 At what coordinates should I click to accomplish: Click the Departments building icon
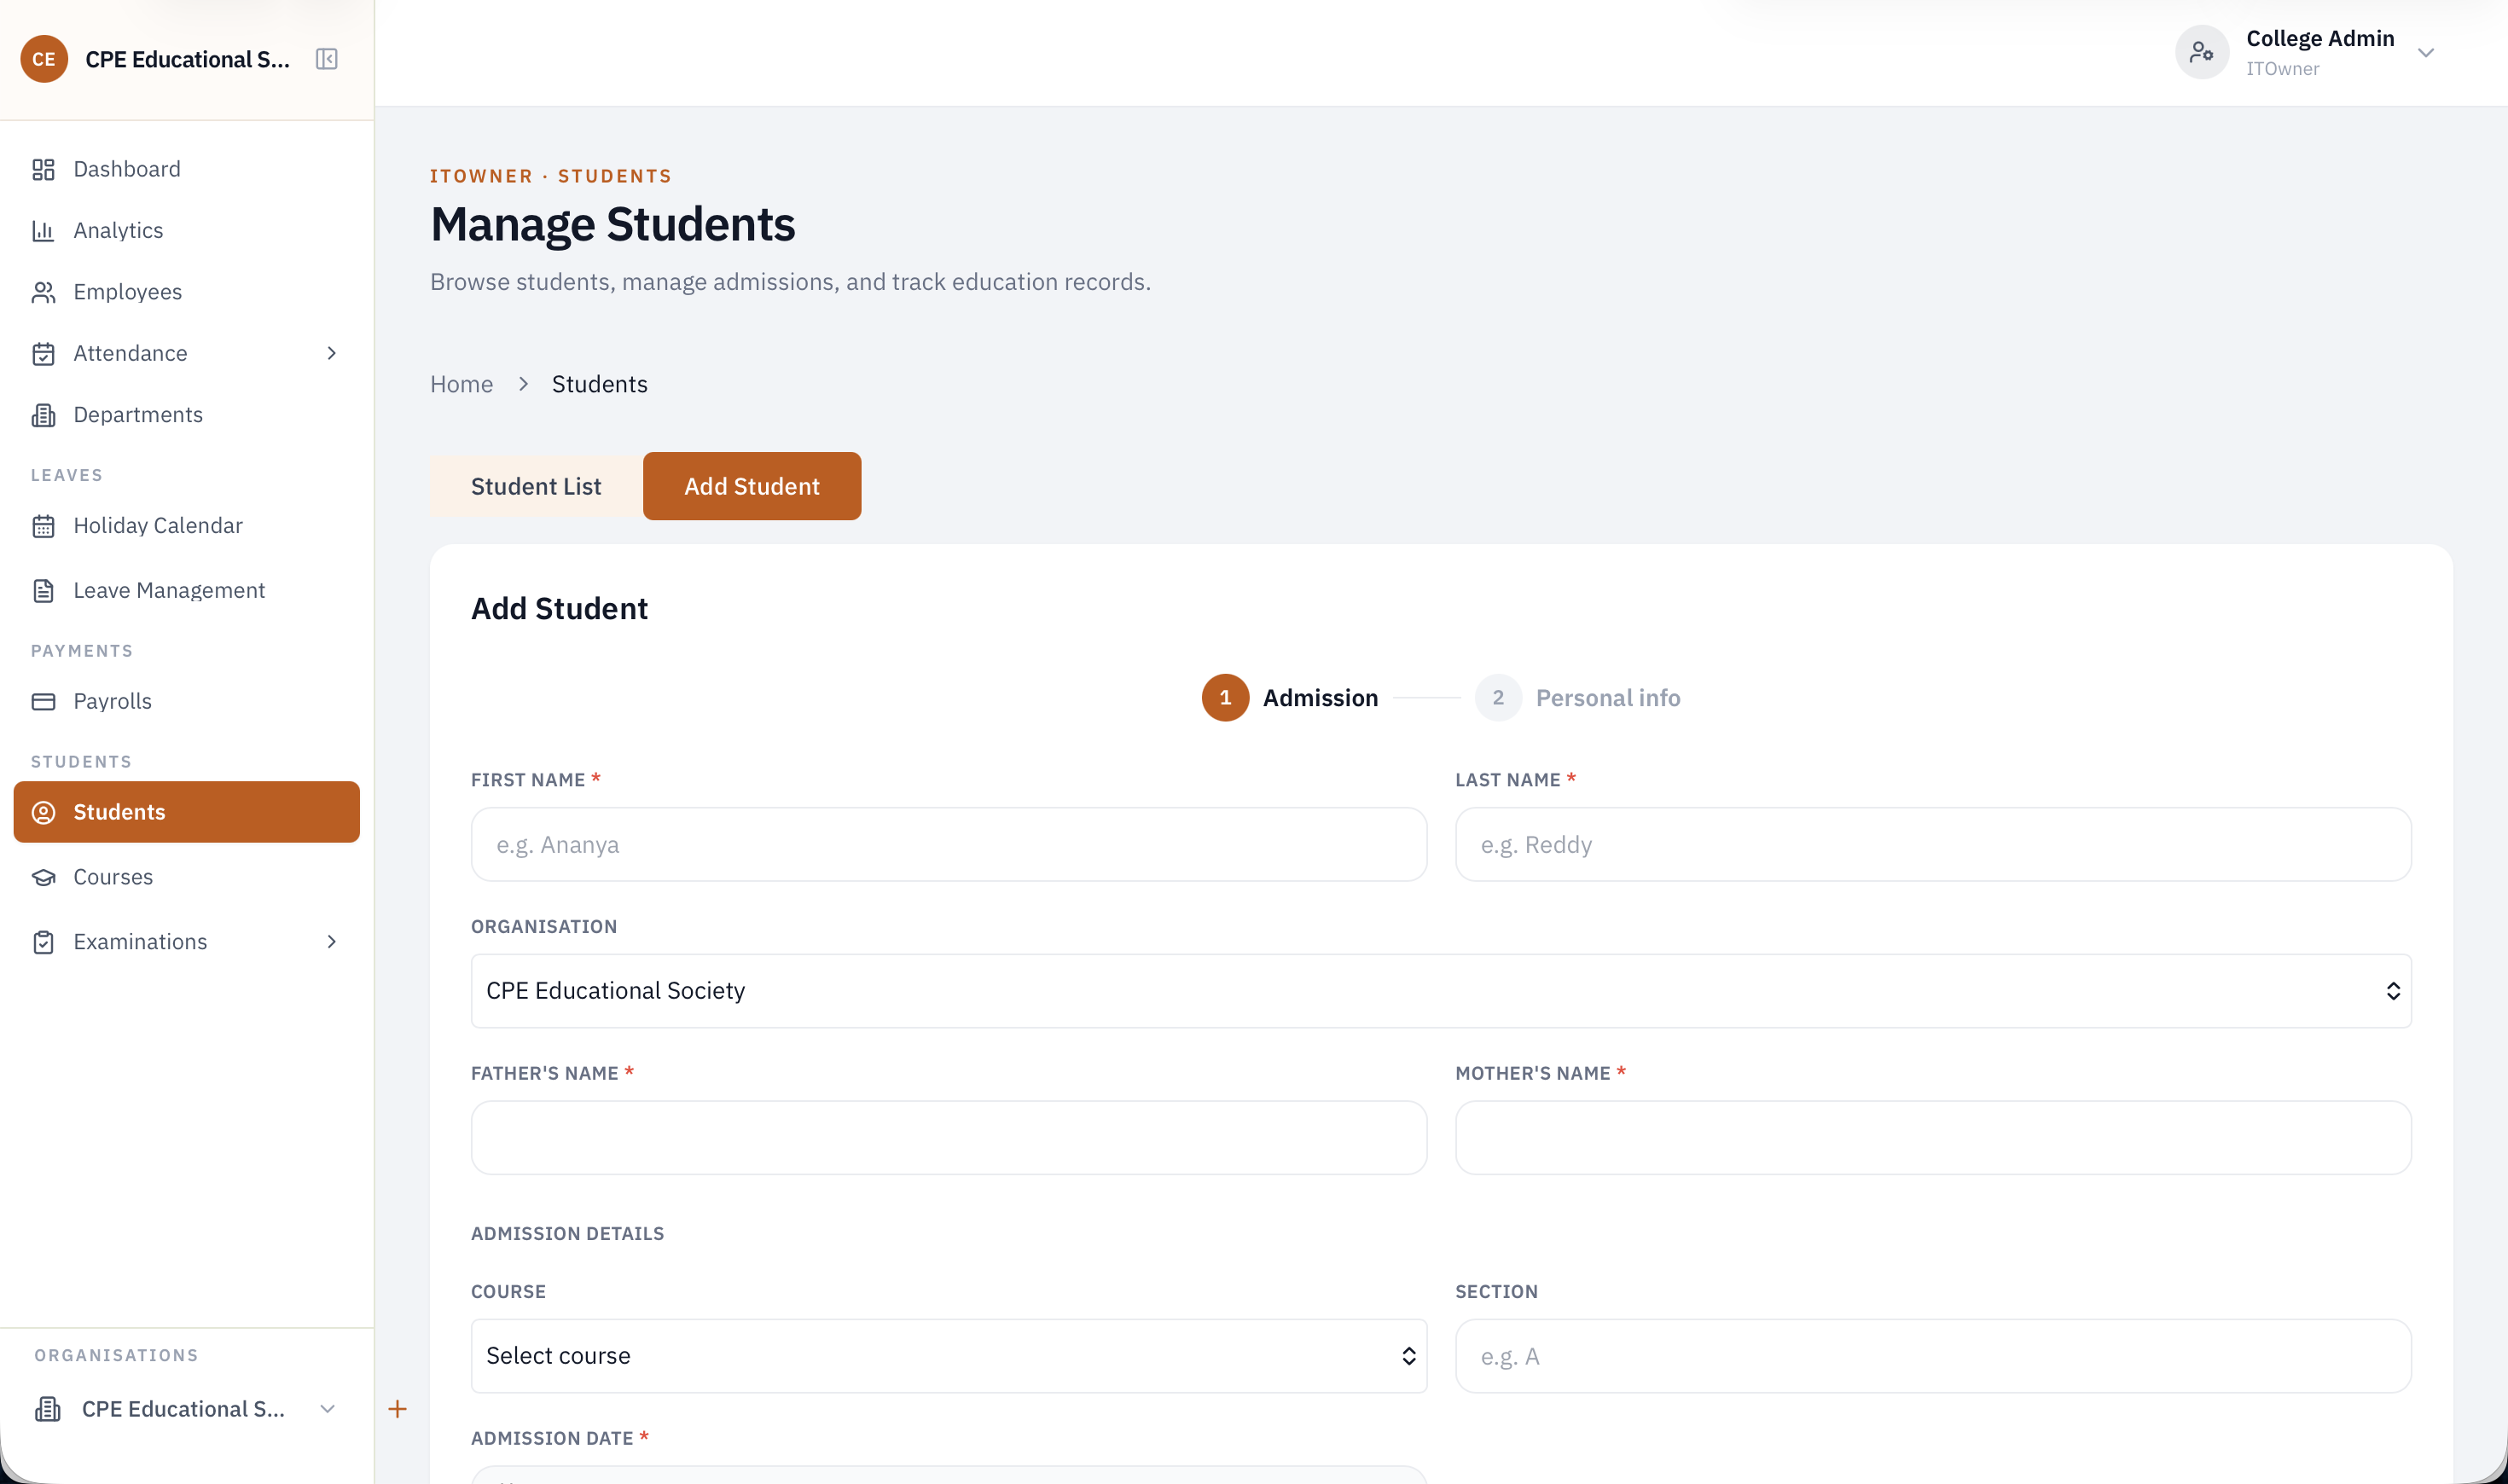click(x=43, y=415)
